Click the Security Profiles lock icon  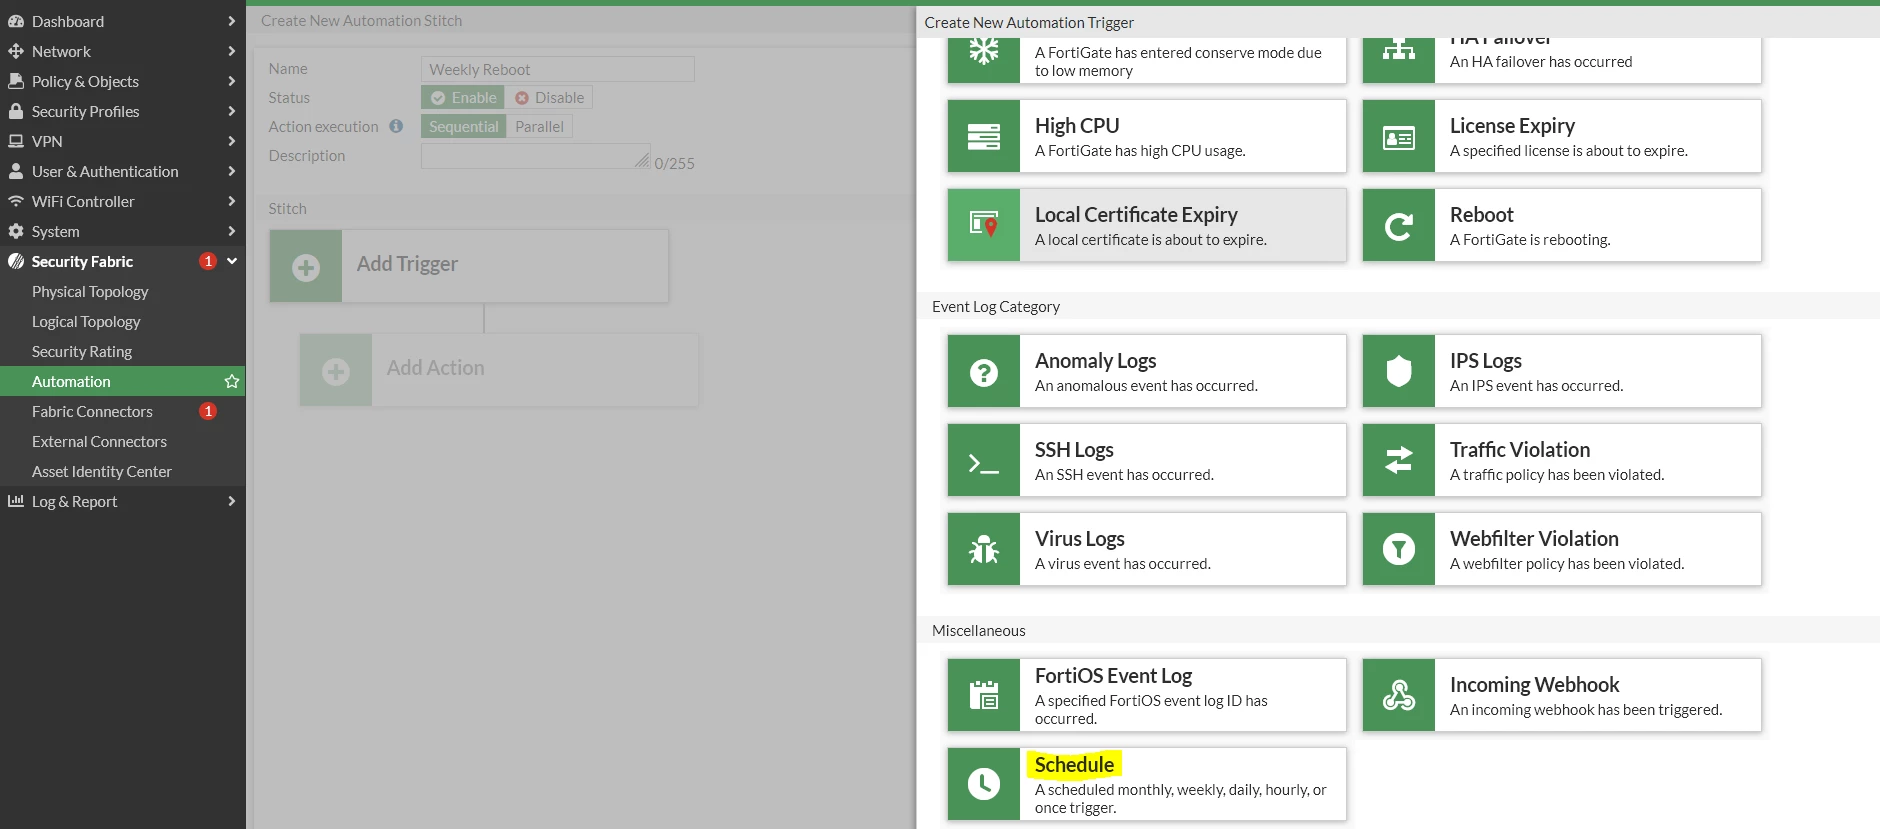(x=16, y=111)
